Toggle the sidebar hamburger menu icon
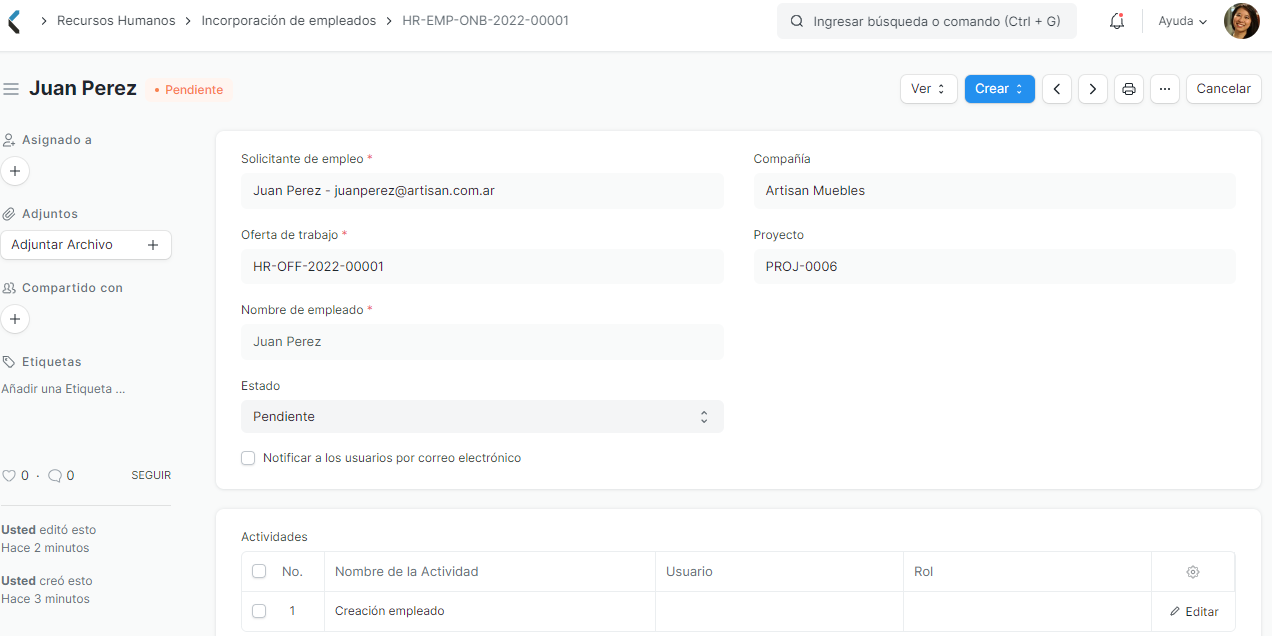Image resolution: width=1272 pixels, height=636 pixels. click(11, 89)
